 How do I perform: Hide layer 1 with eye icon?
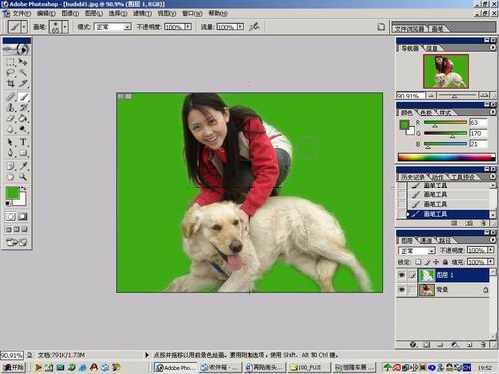(x=402, y=275)
